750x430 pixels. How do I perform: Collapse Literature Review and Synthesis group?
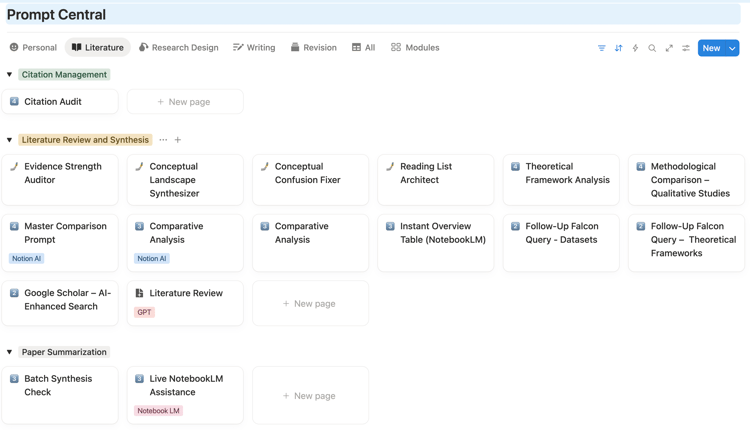pyautogui.click(x=10, y=140)
